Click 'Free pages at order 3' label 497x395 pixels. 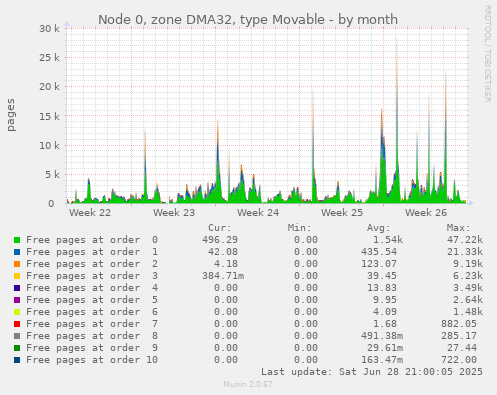point(92,276)
